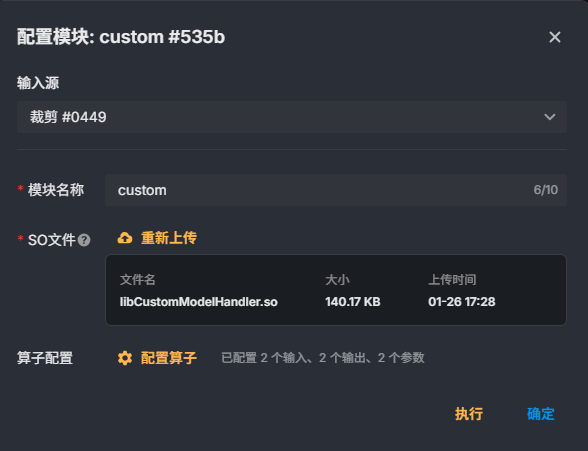
Task: Click the gear icon next to 配置算子
Action: (125, 358)
